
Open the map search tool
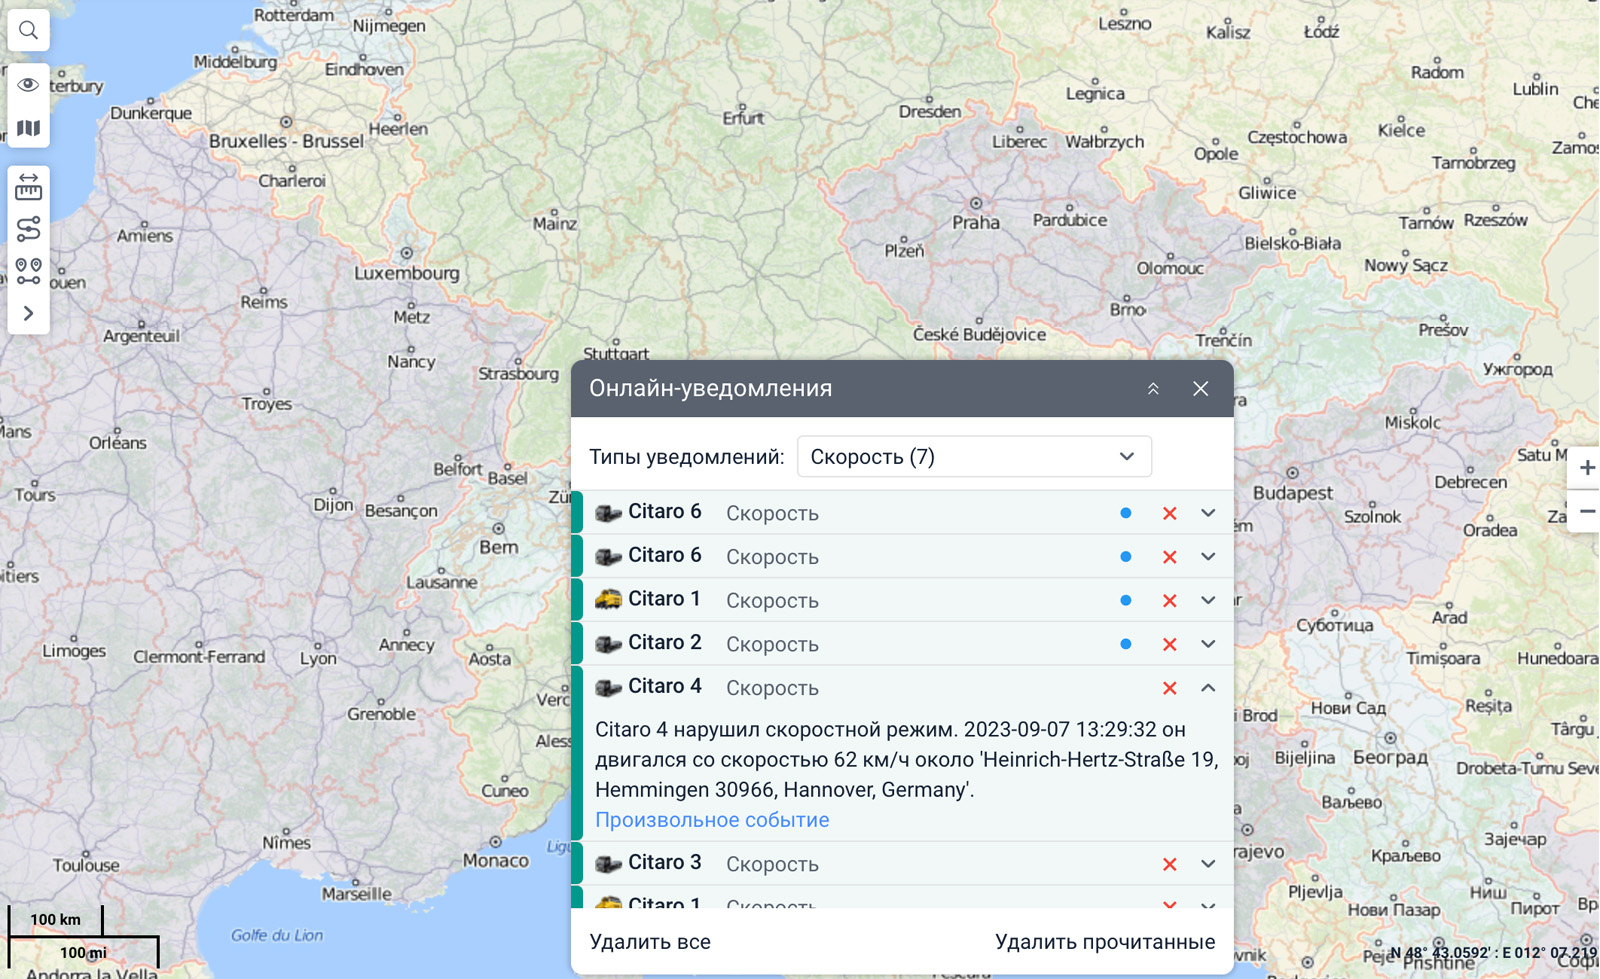[x=28, y=31]
